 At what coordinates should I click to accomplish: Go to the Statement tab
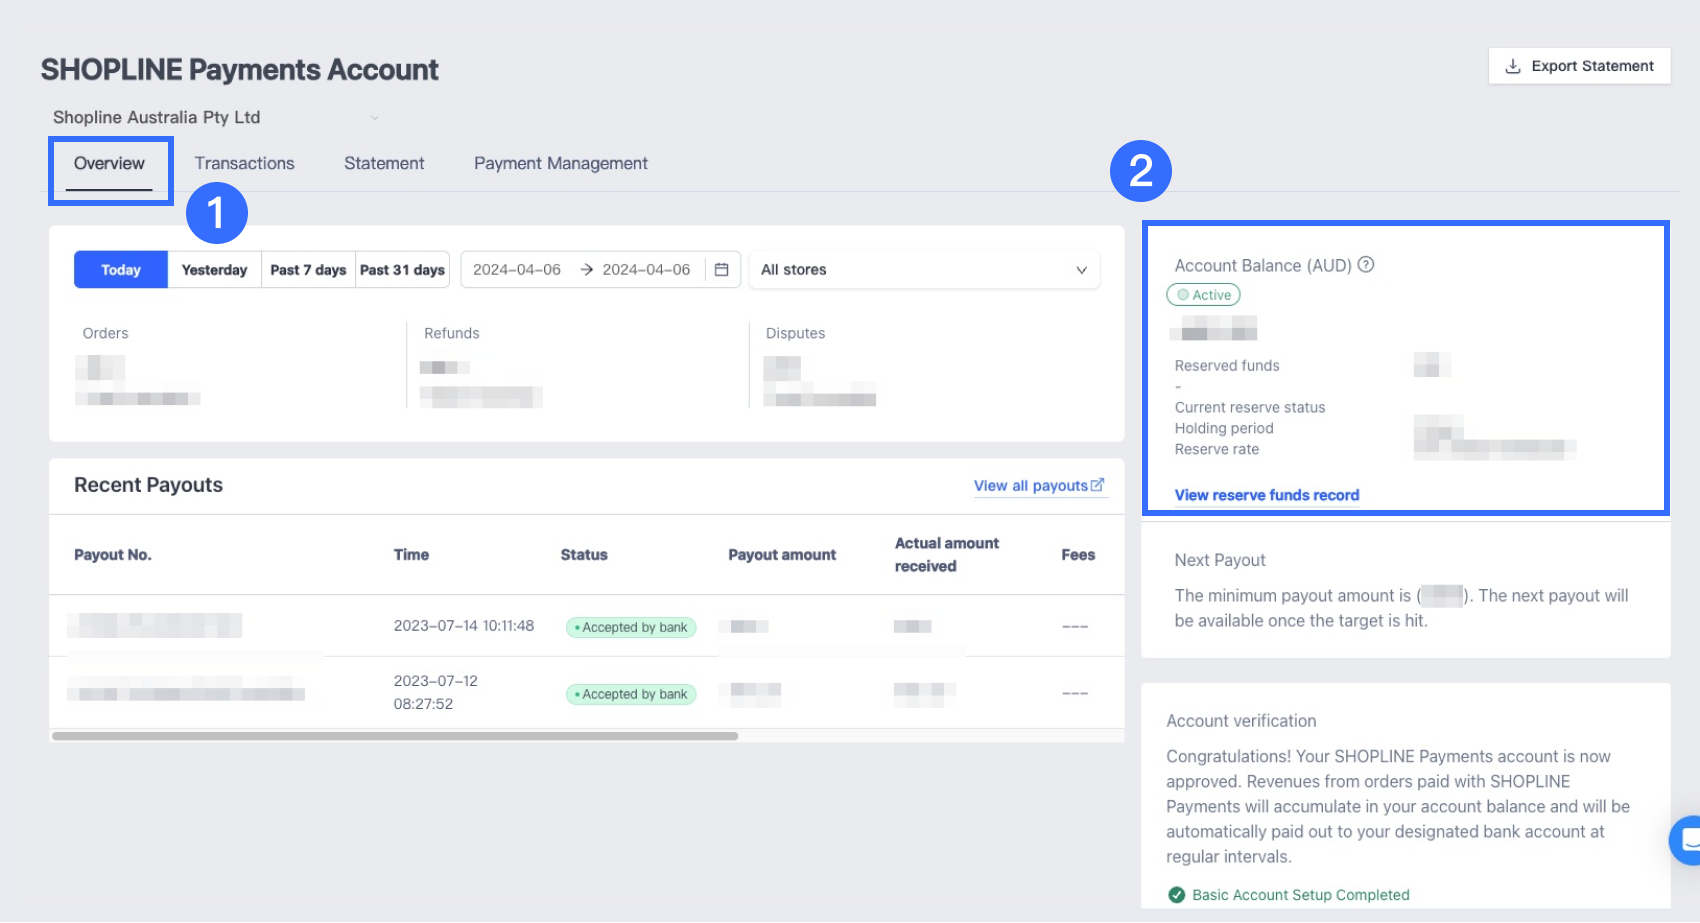point(384,164)
